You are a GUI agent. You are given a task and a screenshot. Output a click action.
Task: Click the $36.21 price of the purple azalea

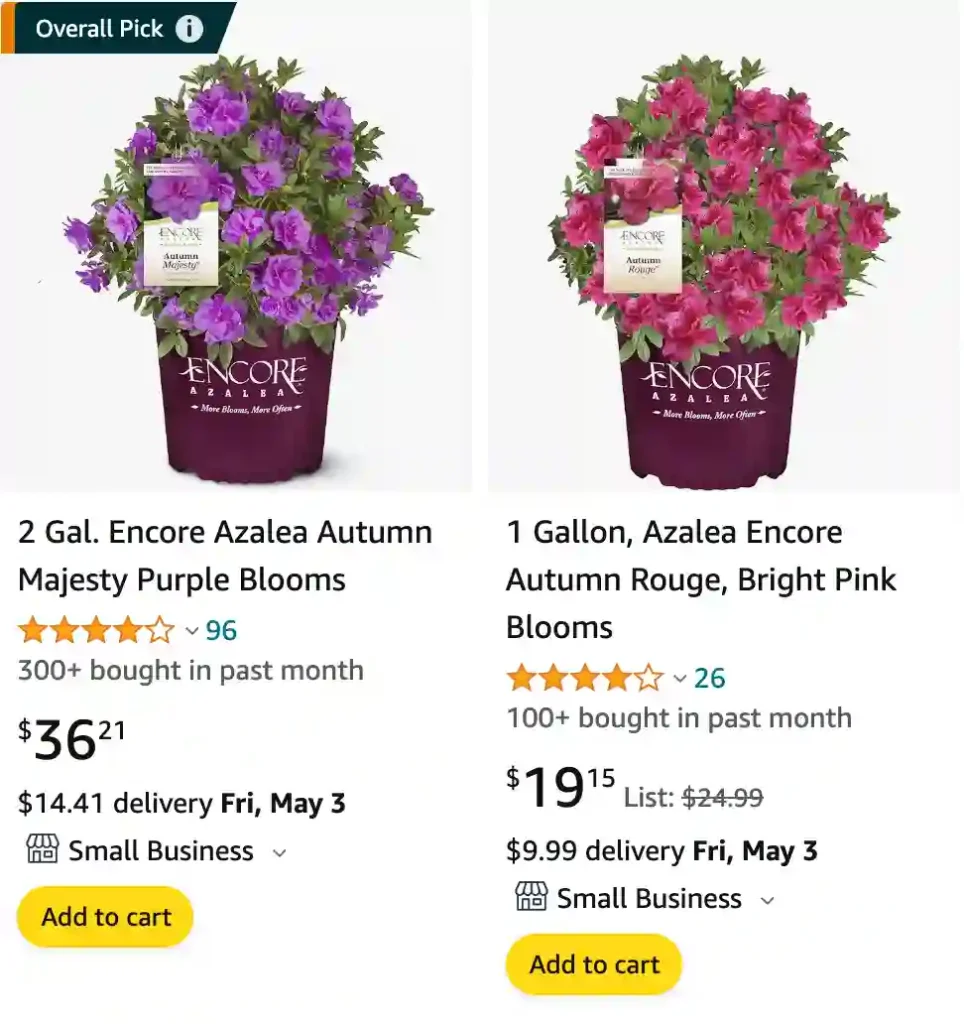point(72,740)
